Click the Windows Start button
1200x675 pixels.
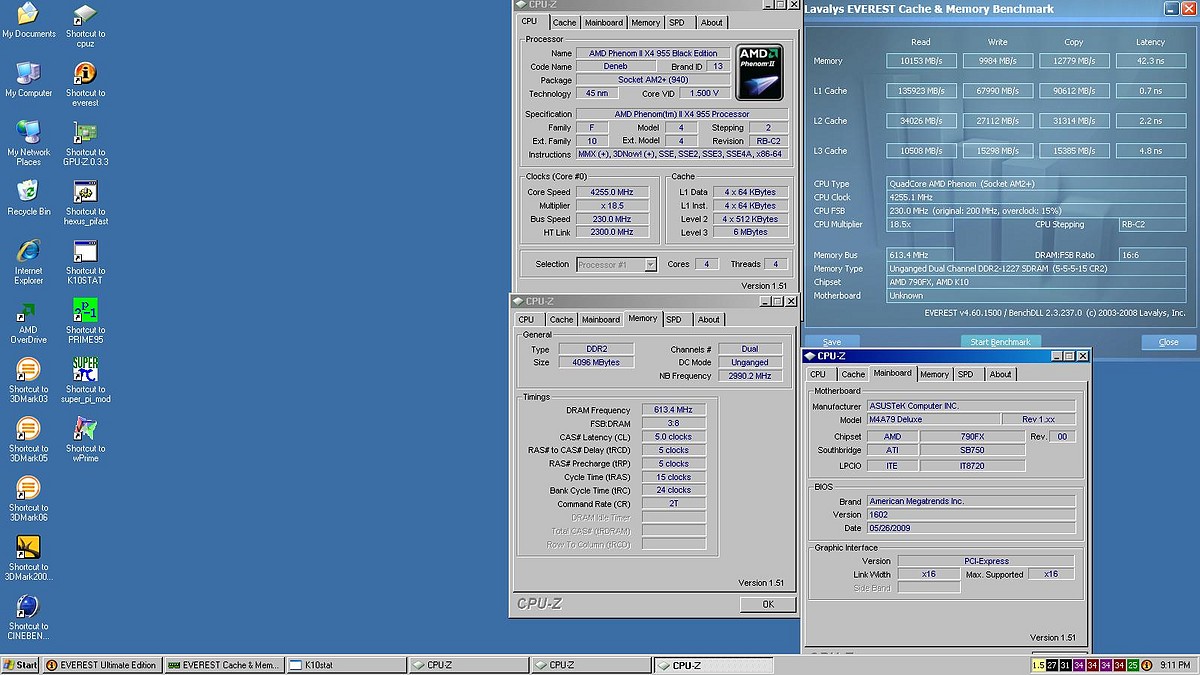(x=20, y=665)
